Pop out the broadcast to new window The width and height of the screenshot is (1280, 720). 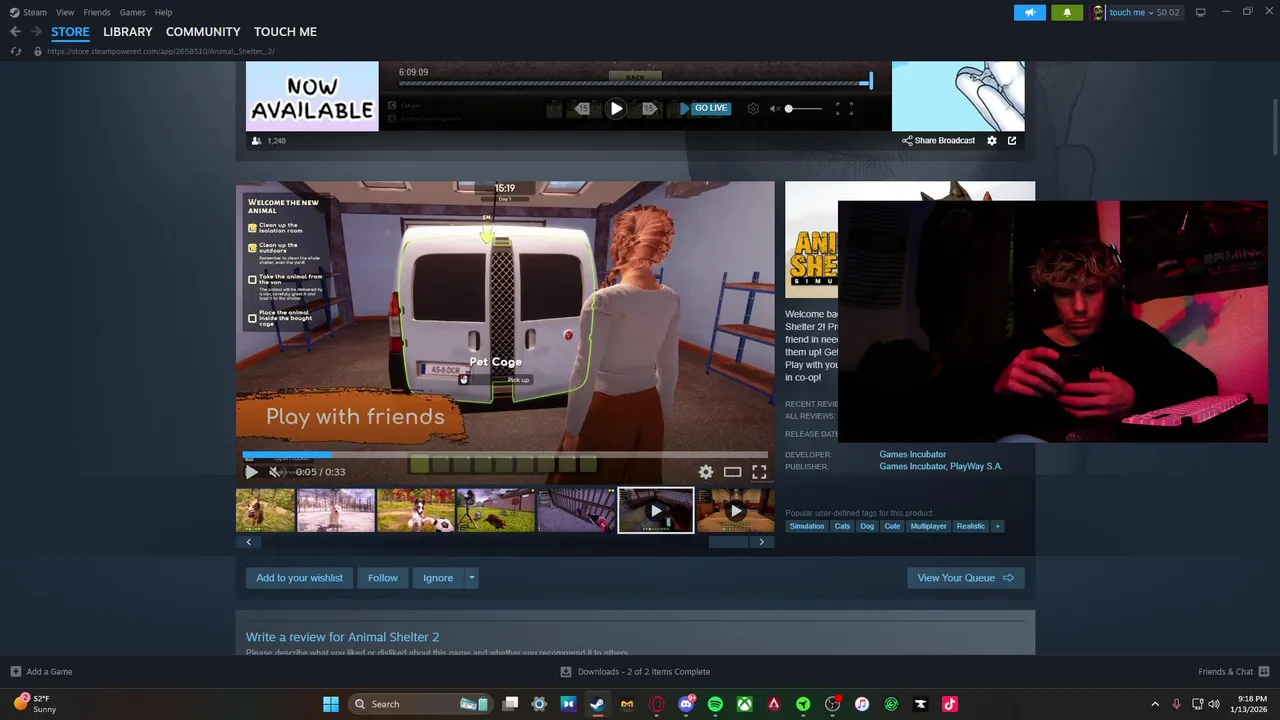(x=1012, y=141)
